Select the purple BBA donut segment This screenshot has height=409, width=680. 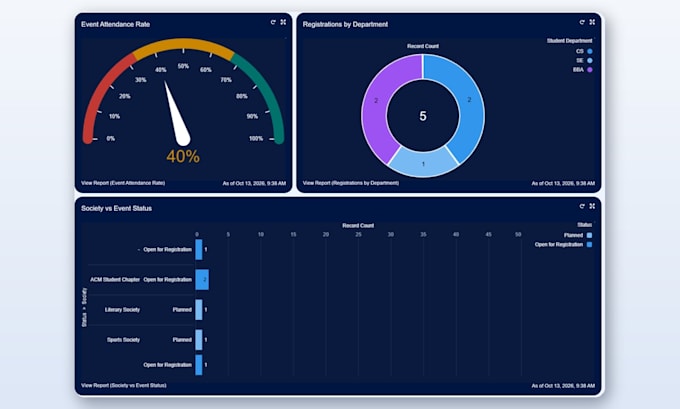click(376, 101)
